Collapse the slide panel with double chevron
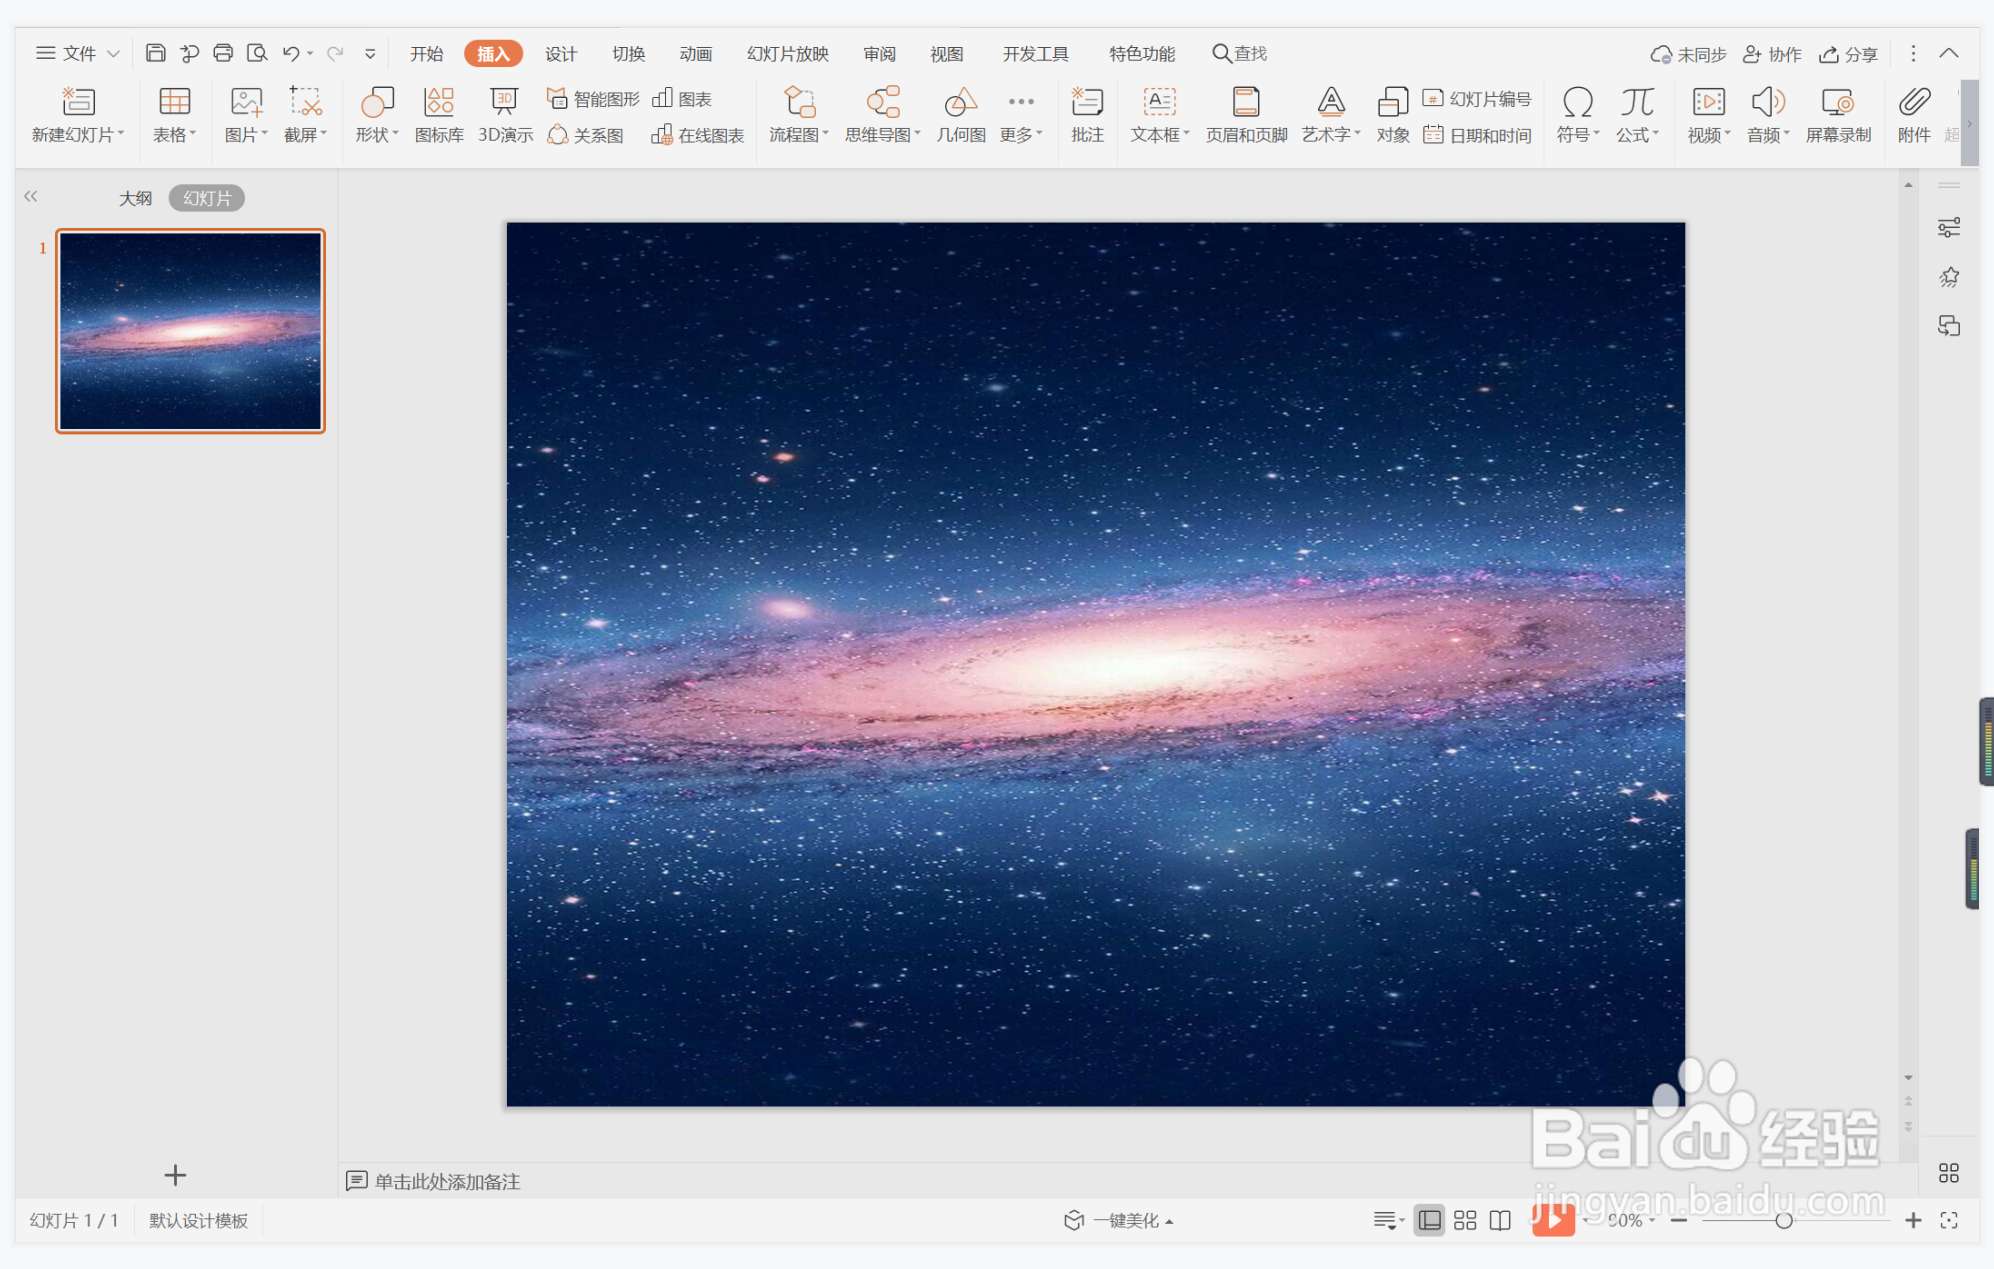 coord(31,196)
